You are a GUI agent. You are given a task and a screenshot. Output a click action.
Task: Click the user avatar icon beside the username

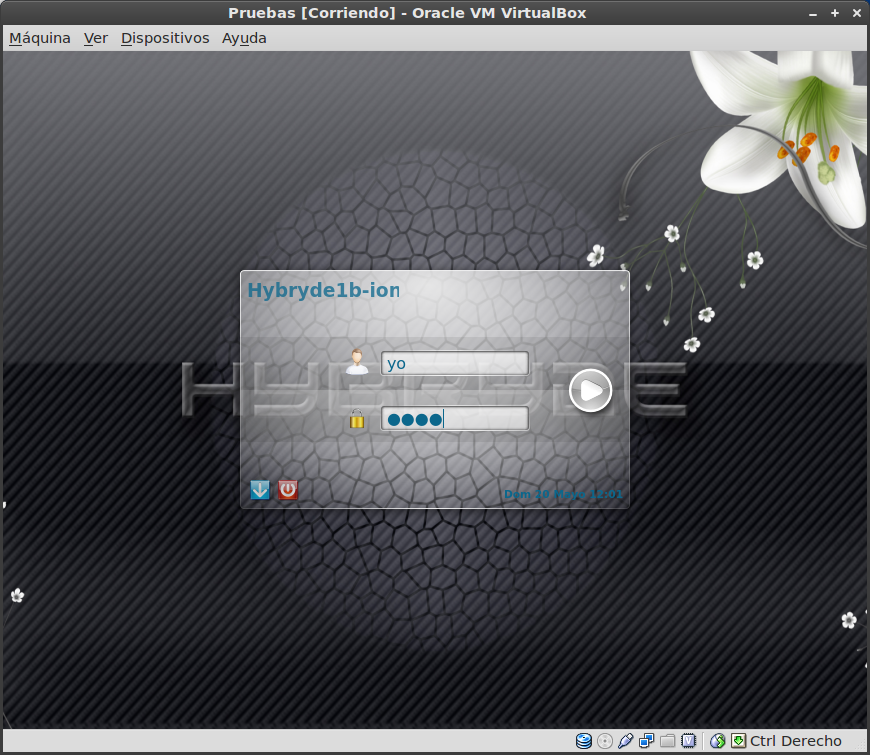tap(357, 361)
